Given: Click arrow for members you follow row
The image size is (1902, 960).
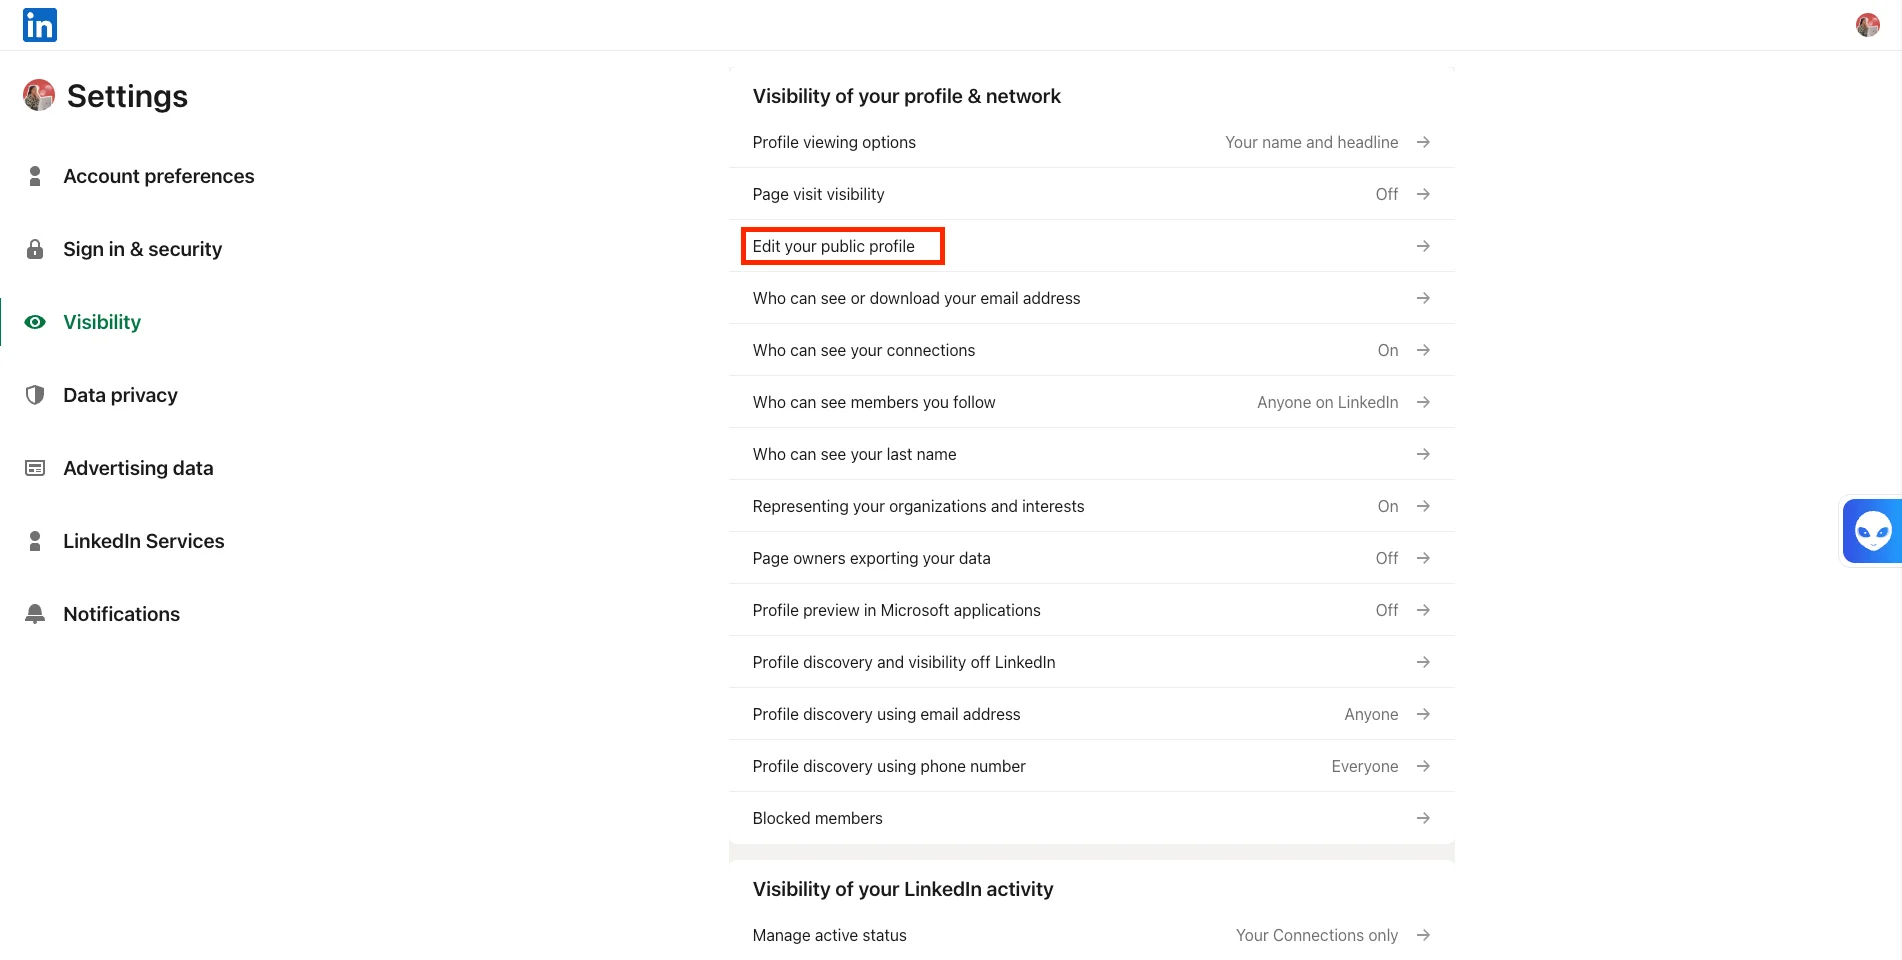Looking at the screenshot, I should [1423, 402].
